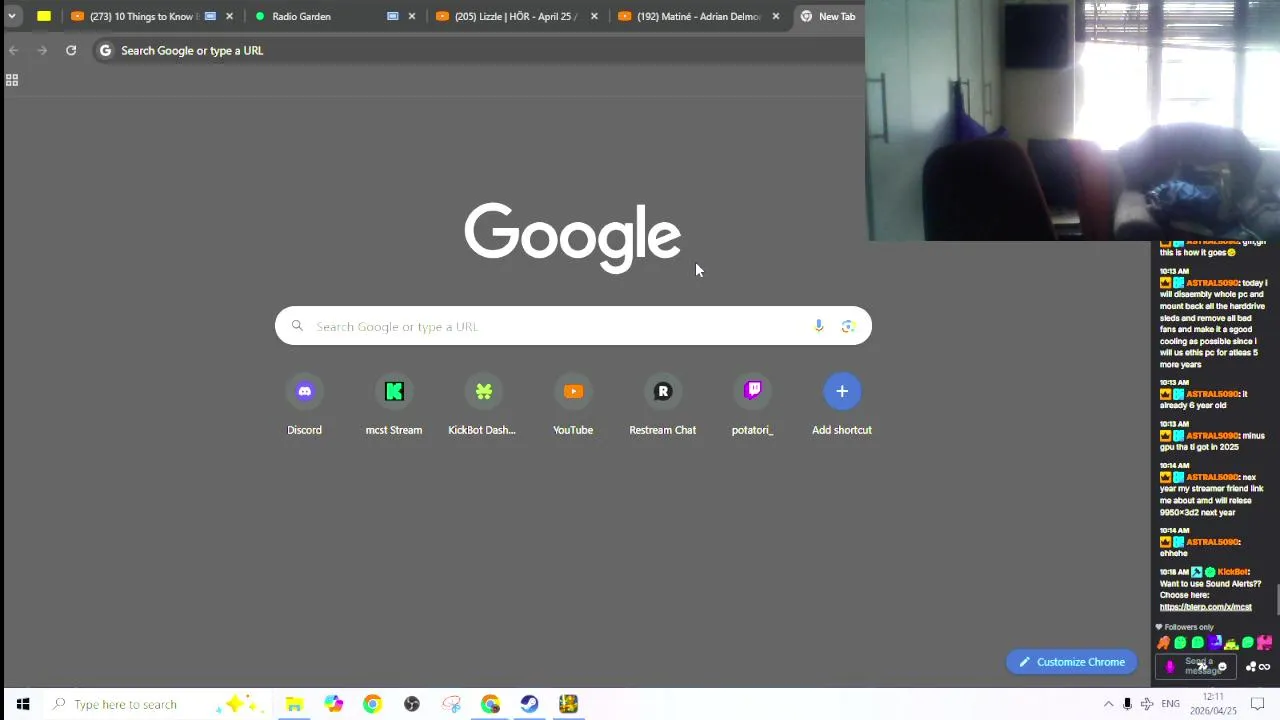Show hidden system tray icons
Image resolution: width=1280 pixels, height=720 pixels.
[x=1108, y=704]
